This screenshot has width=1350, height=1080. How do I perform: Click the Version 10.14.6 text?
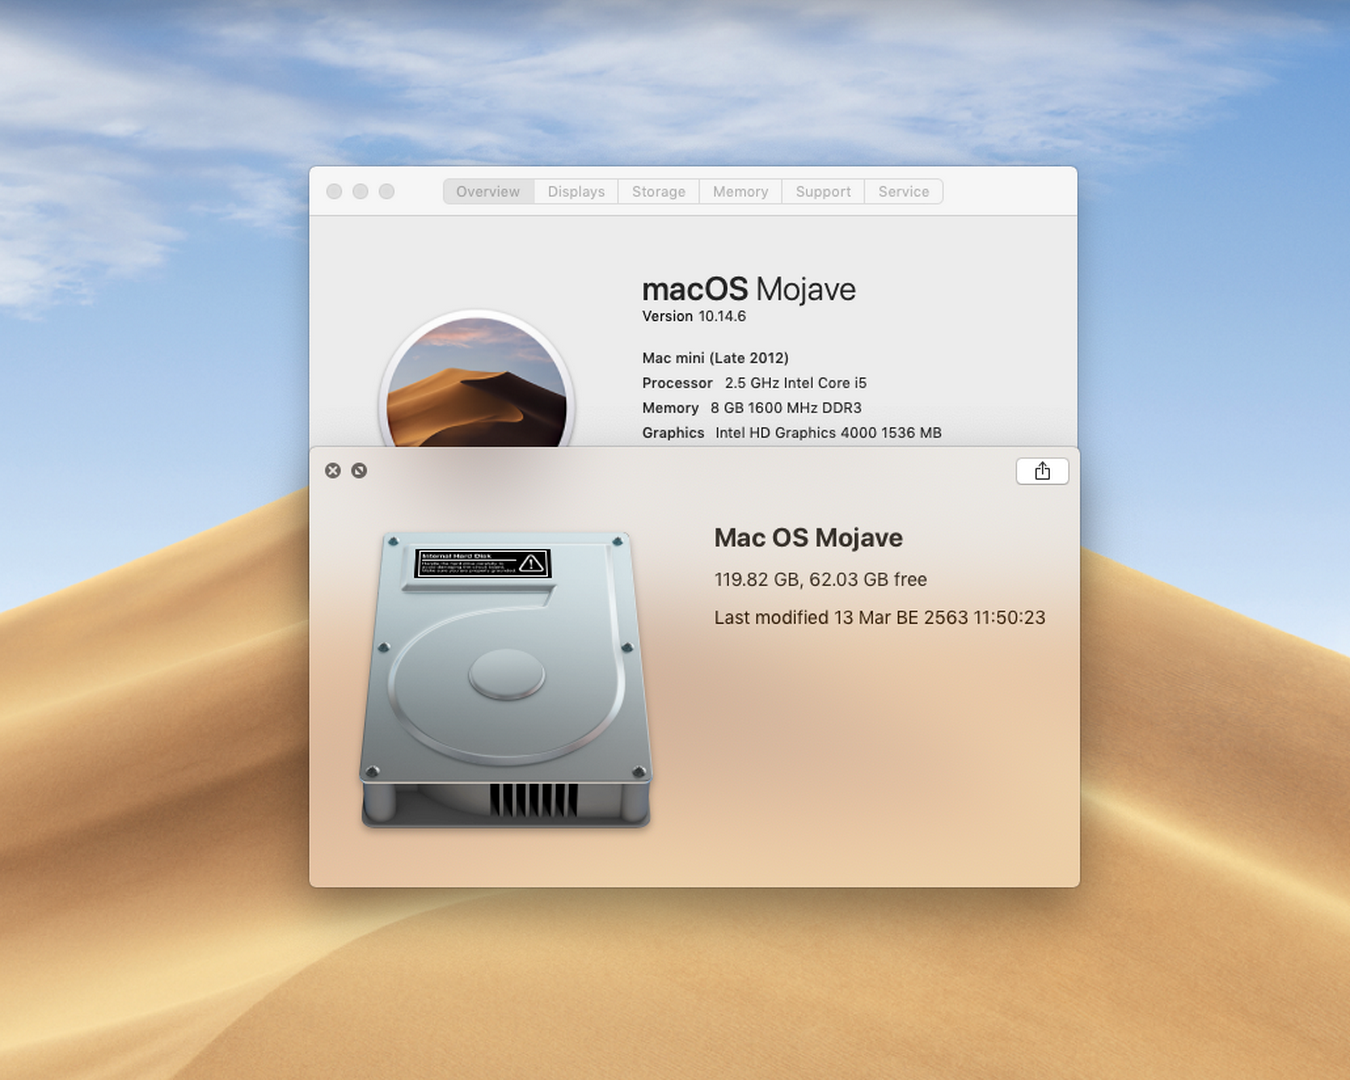pos(694,316)
